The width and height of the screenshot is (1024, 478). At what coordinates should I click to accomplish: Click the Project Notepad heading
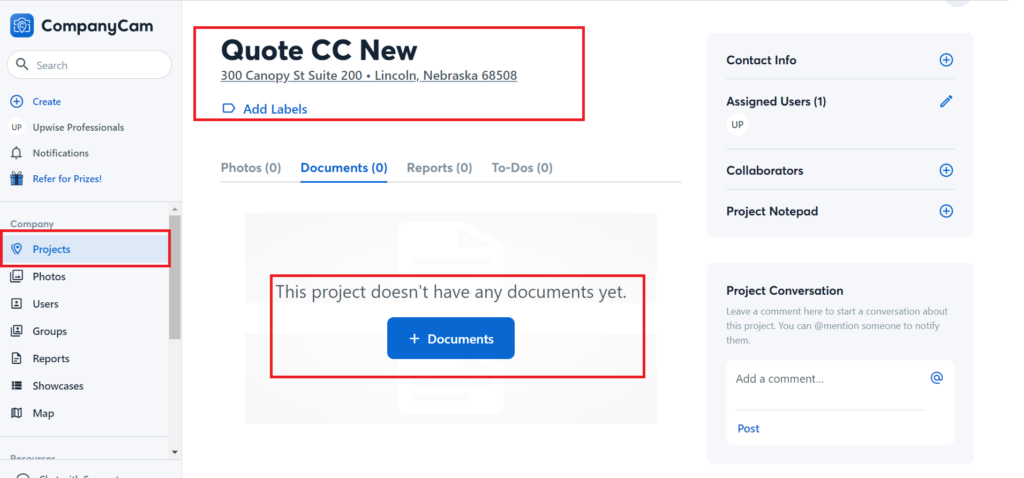tap(772, 211)
